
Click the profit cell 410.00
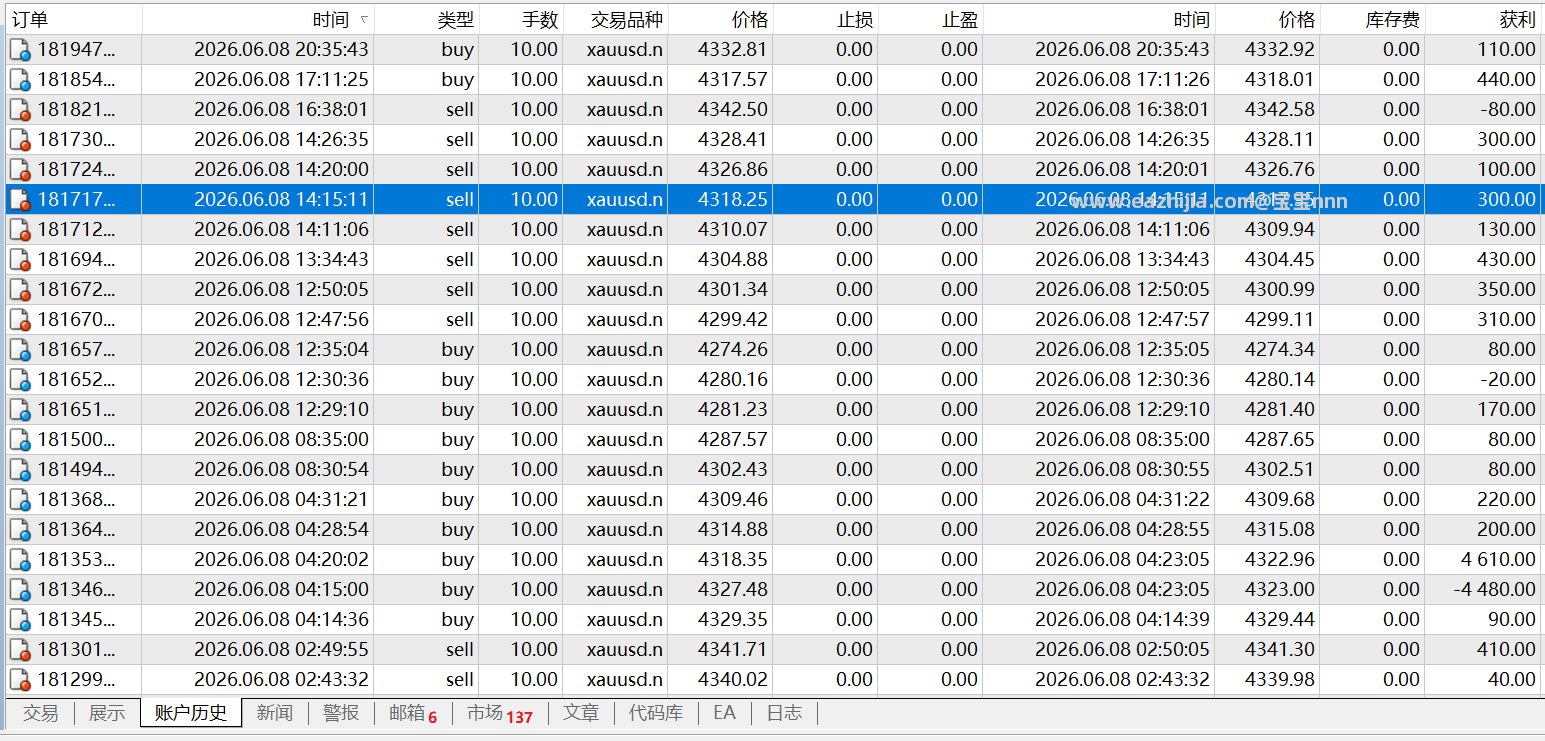(1506, 650)
